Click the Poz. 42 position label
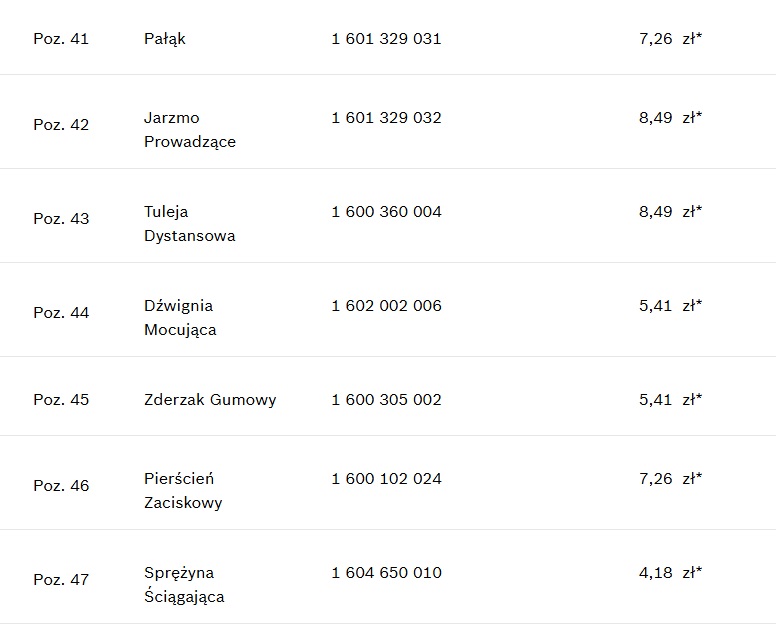Viewport: 776px width, 626px height. (61, 125)
